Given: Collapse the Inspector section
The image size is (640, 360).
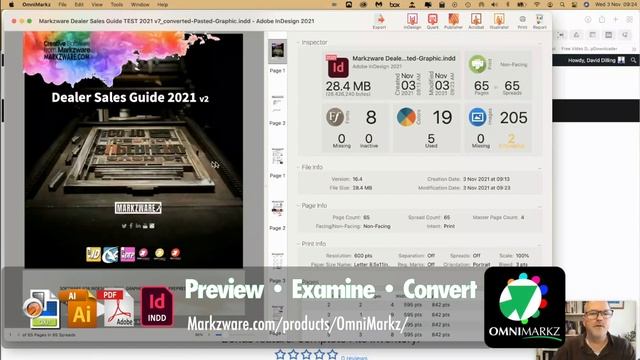Looking at the screenshot, I should pyautogui.click(x=298, y=42).
